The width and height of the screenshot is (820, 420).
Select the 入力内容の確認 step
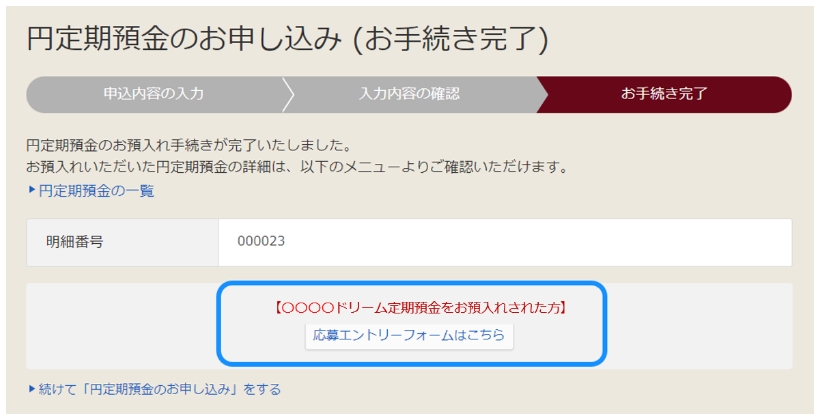pyautogui.click(x=409, y=94)
